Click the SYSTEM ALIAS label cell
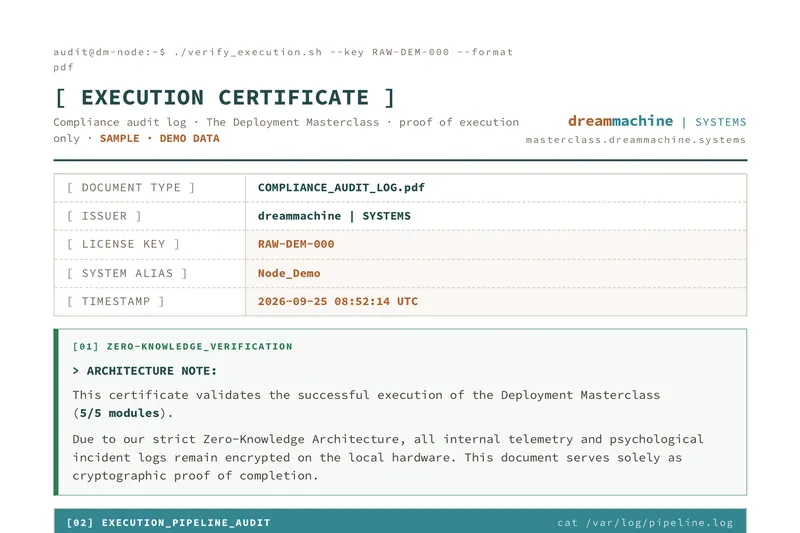This screenshot has height=533, width=800. pos(149,273)
